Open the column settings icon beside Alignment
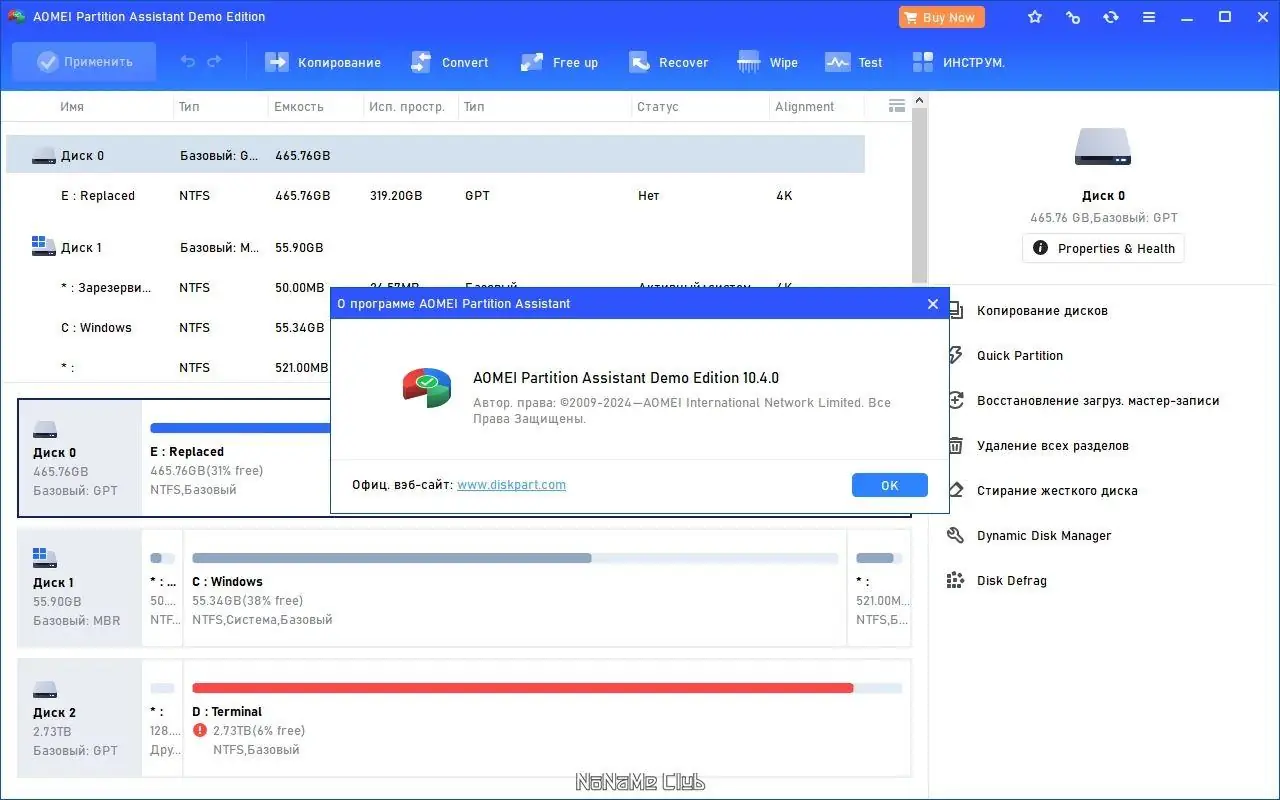This screenshot has height=800, width=1280. point(897,106)
